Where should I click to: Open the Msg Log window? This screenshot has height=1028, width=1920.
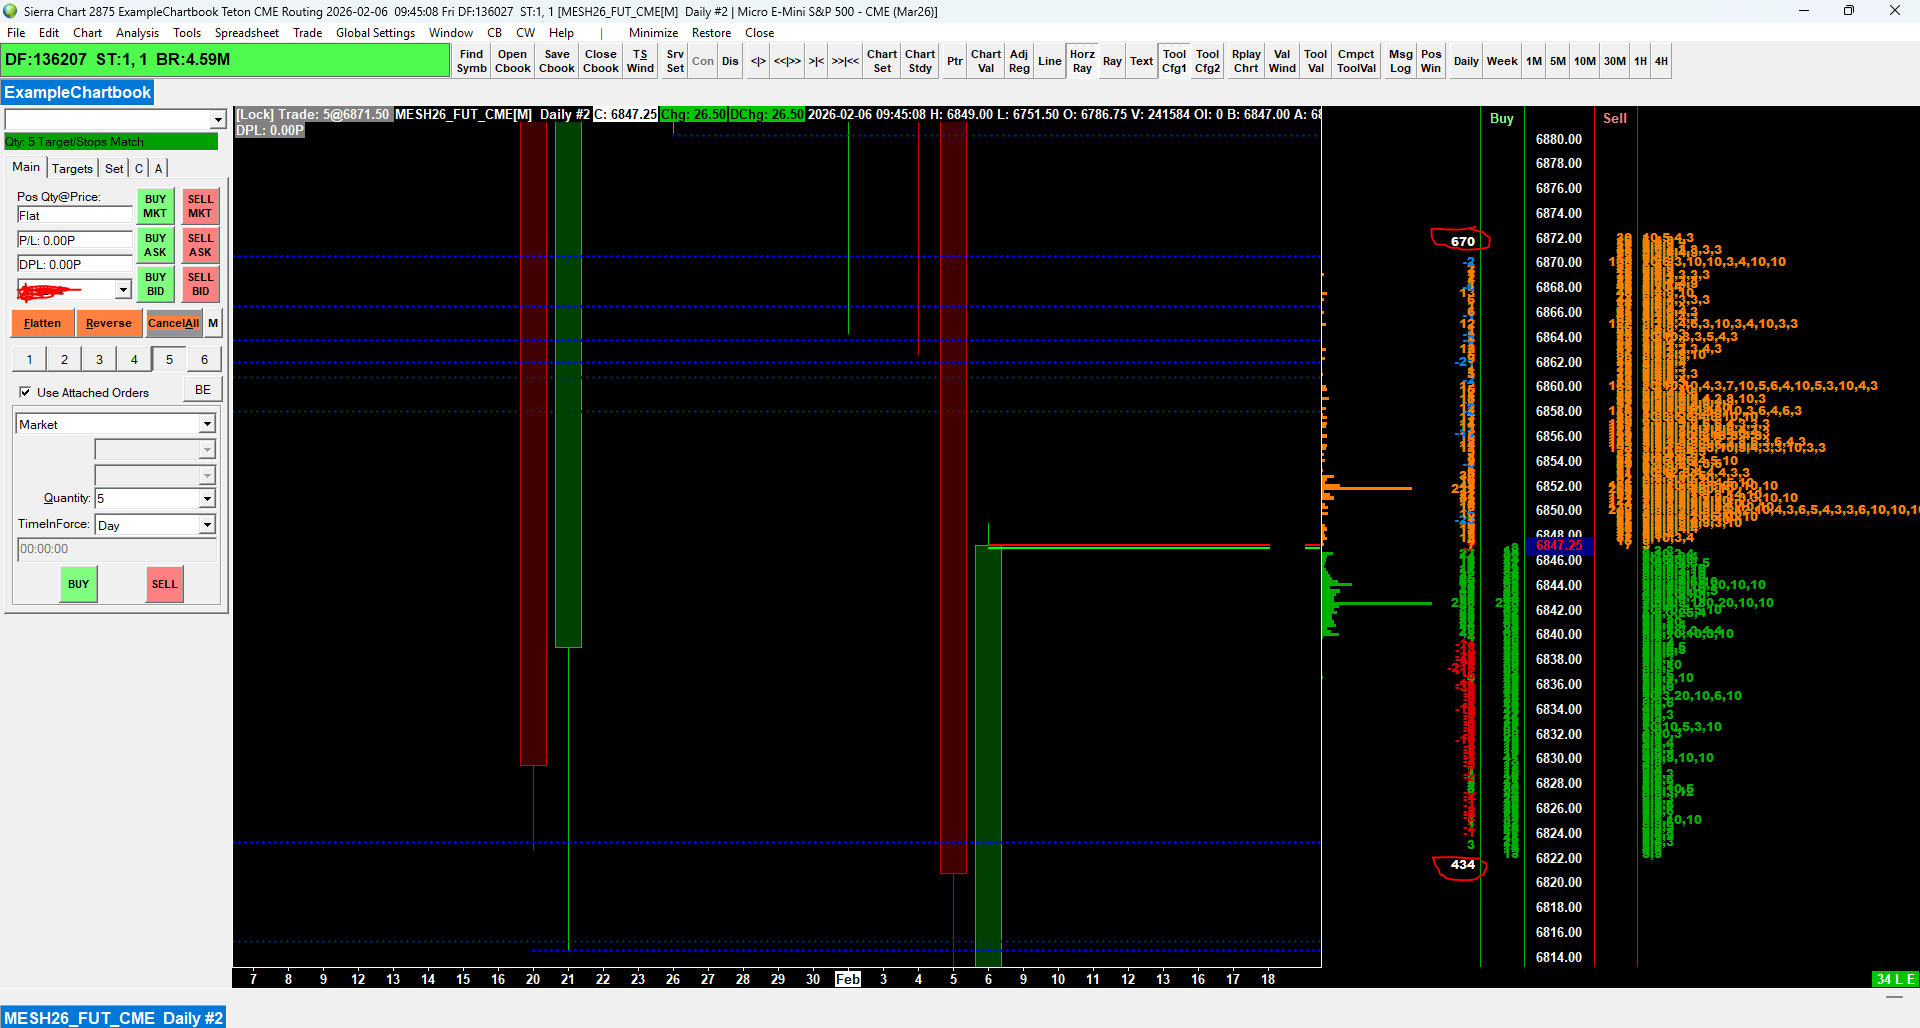[x=1400, y=61]
